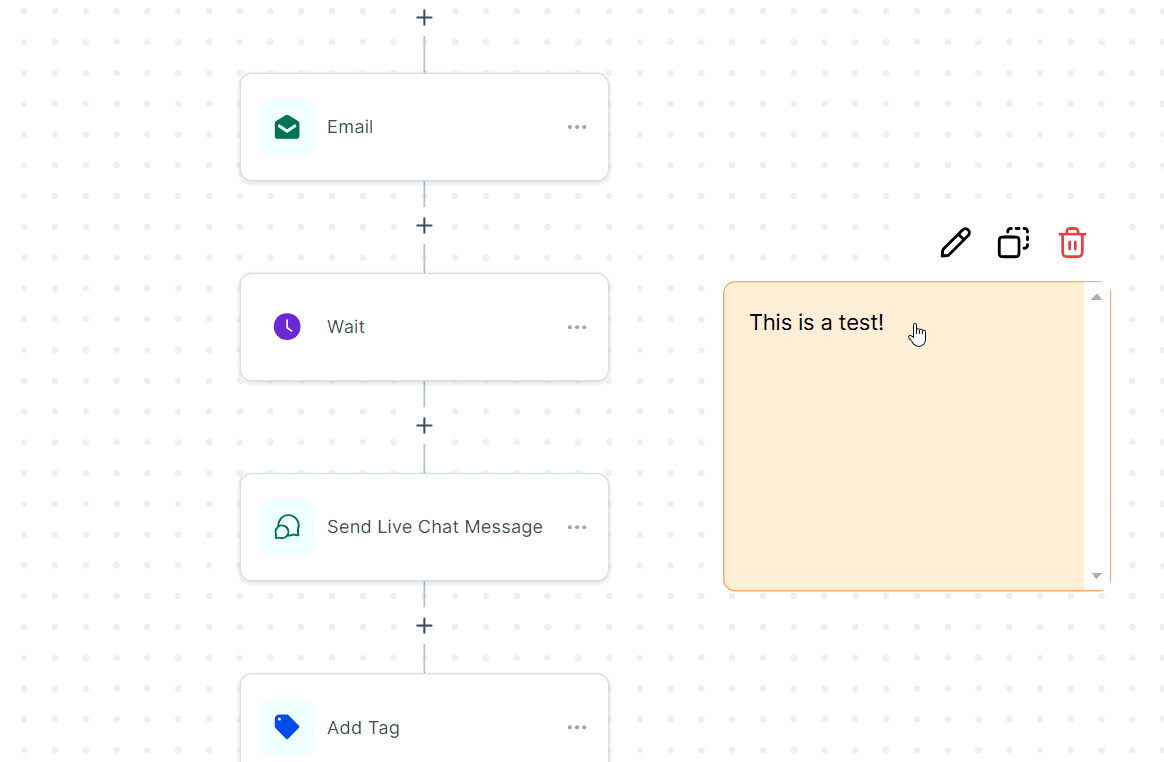
Task: Click the sticky note scrollbar up arrow
Action: [1096, 296]
